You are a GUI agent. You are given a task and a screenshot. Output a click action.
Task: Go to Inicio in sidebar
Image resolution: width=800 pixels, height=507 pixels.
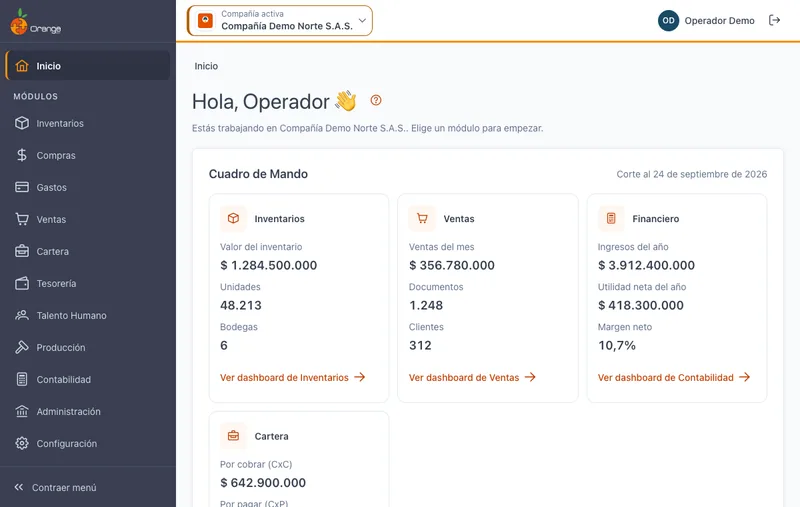88,66
